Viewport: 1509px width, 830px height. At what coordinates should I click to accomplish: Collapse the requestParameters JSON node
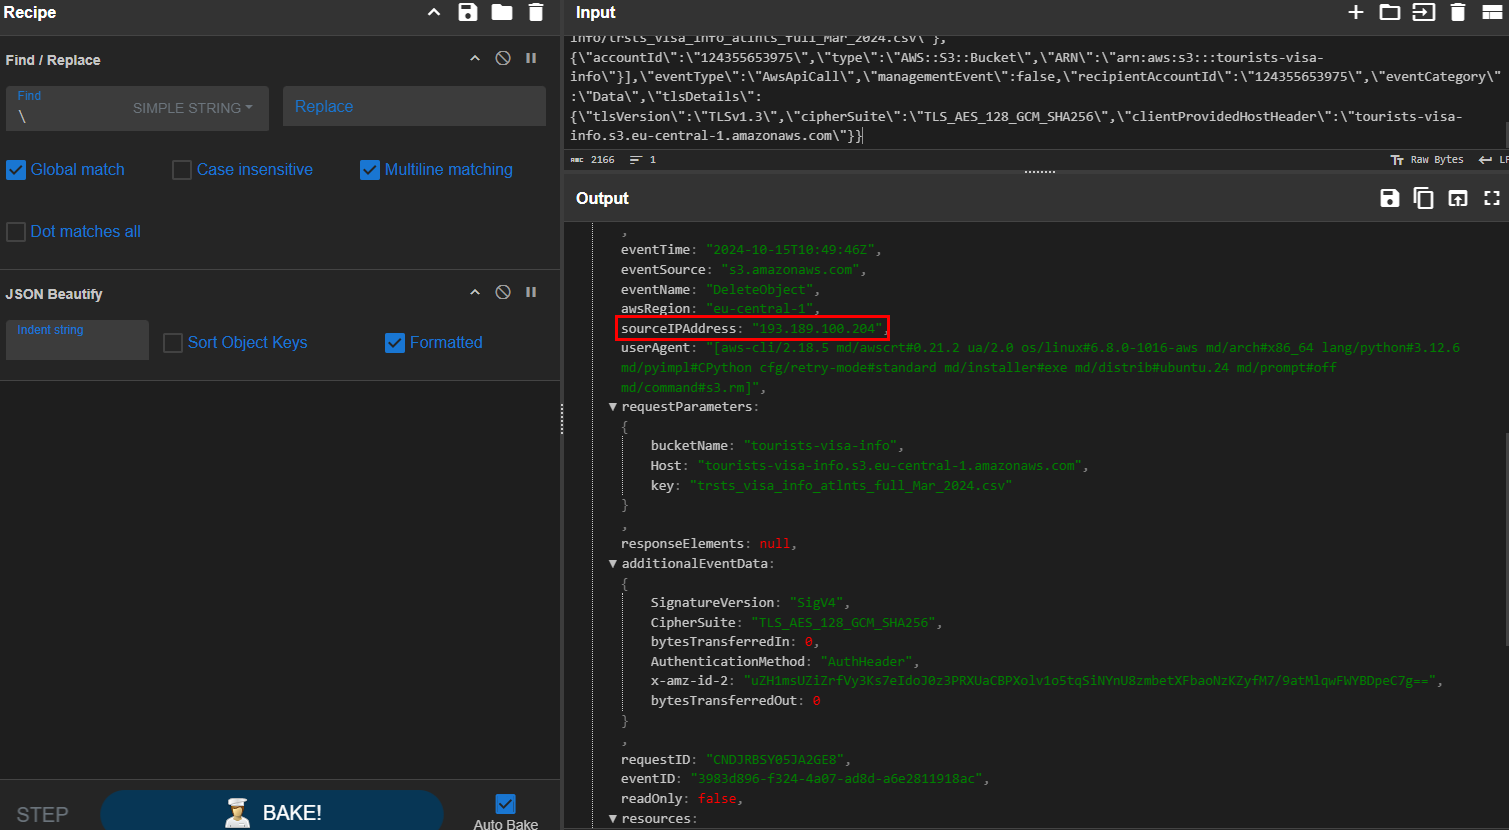pyautogui.click(x=613, y=407)
